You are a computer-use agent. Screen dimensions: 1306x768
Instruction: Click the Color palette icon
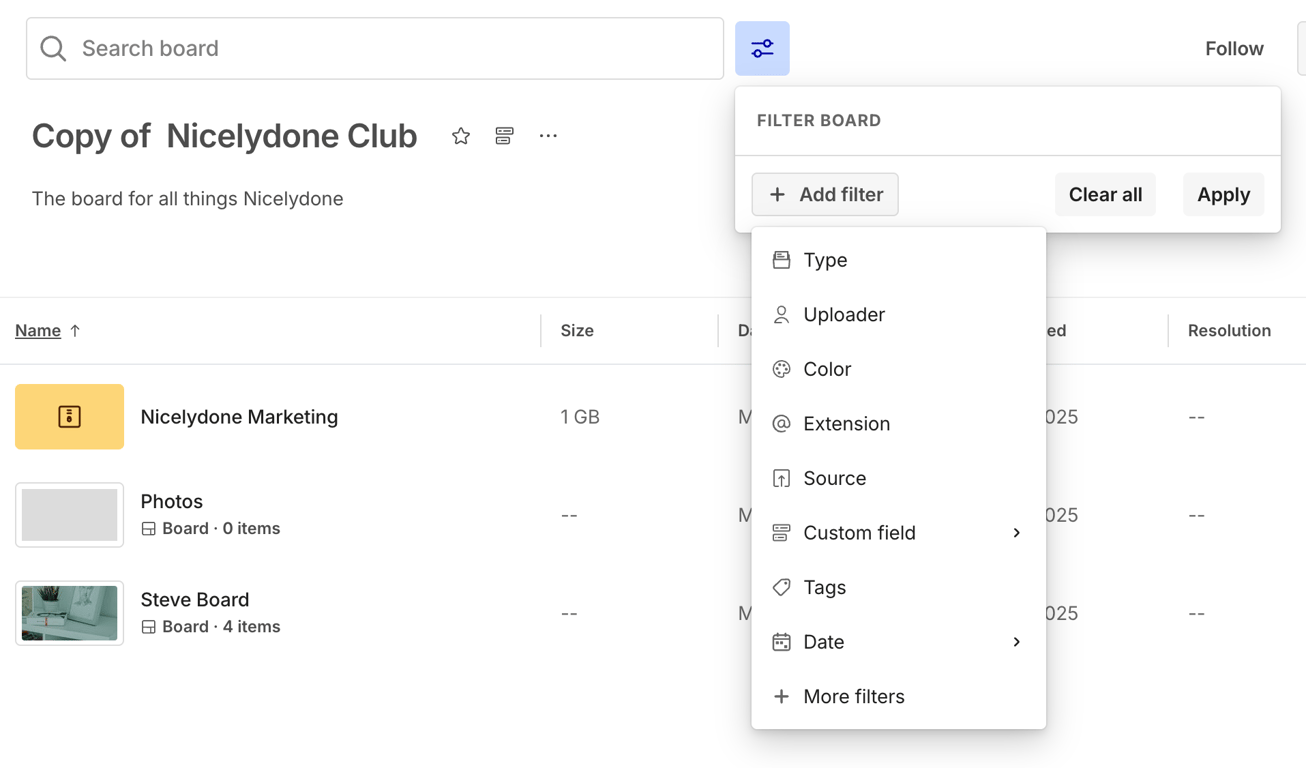[x=781, y=369]
